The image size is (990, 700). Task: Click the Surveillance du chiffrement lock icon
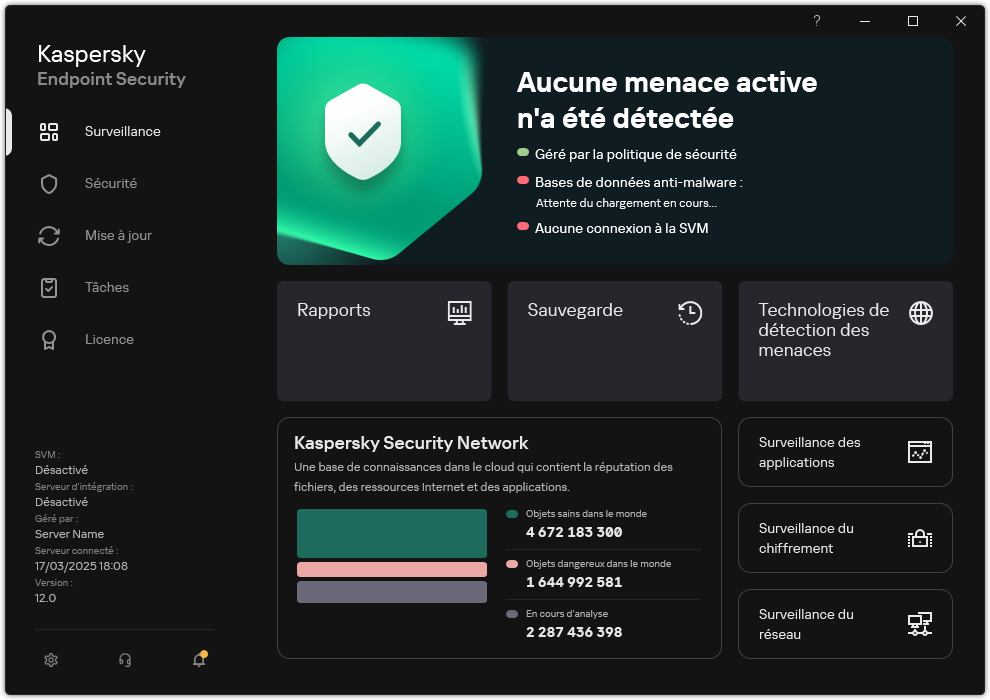pos(919,538)
